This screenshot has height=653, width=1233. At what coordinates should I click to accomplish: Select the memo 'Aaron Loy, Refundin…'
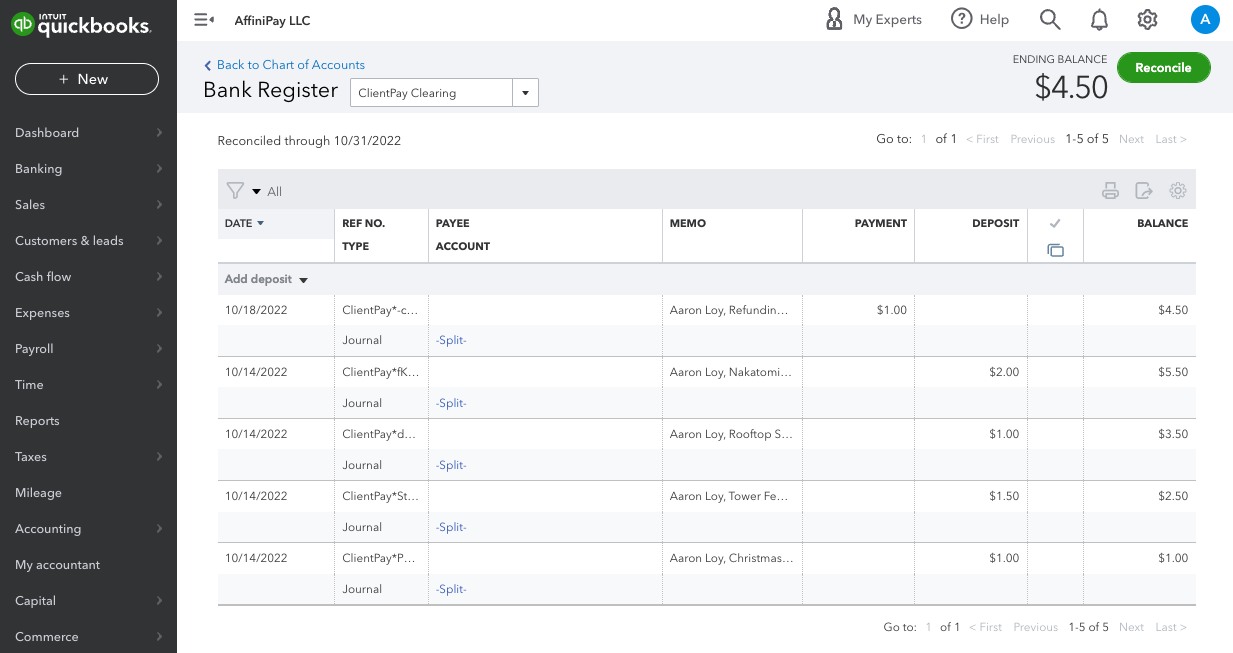pos(729,310)
